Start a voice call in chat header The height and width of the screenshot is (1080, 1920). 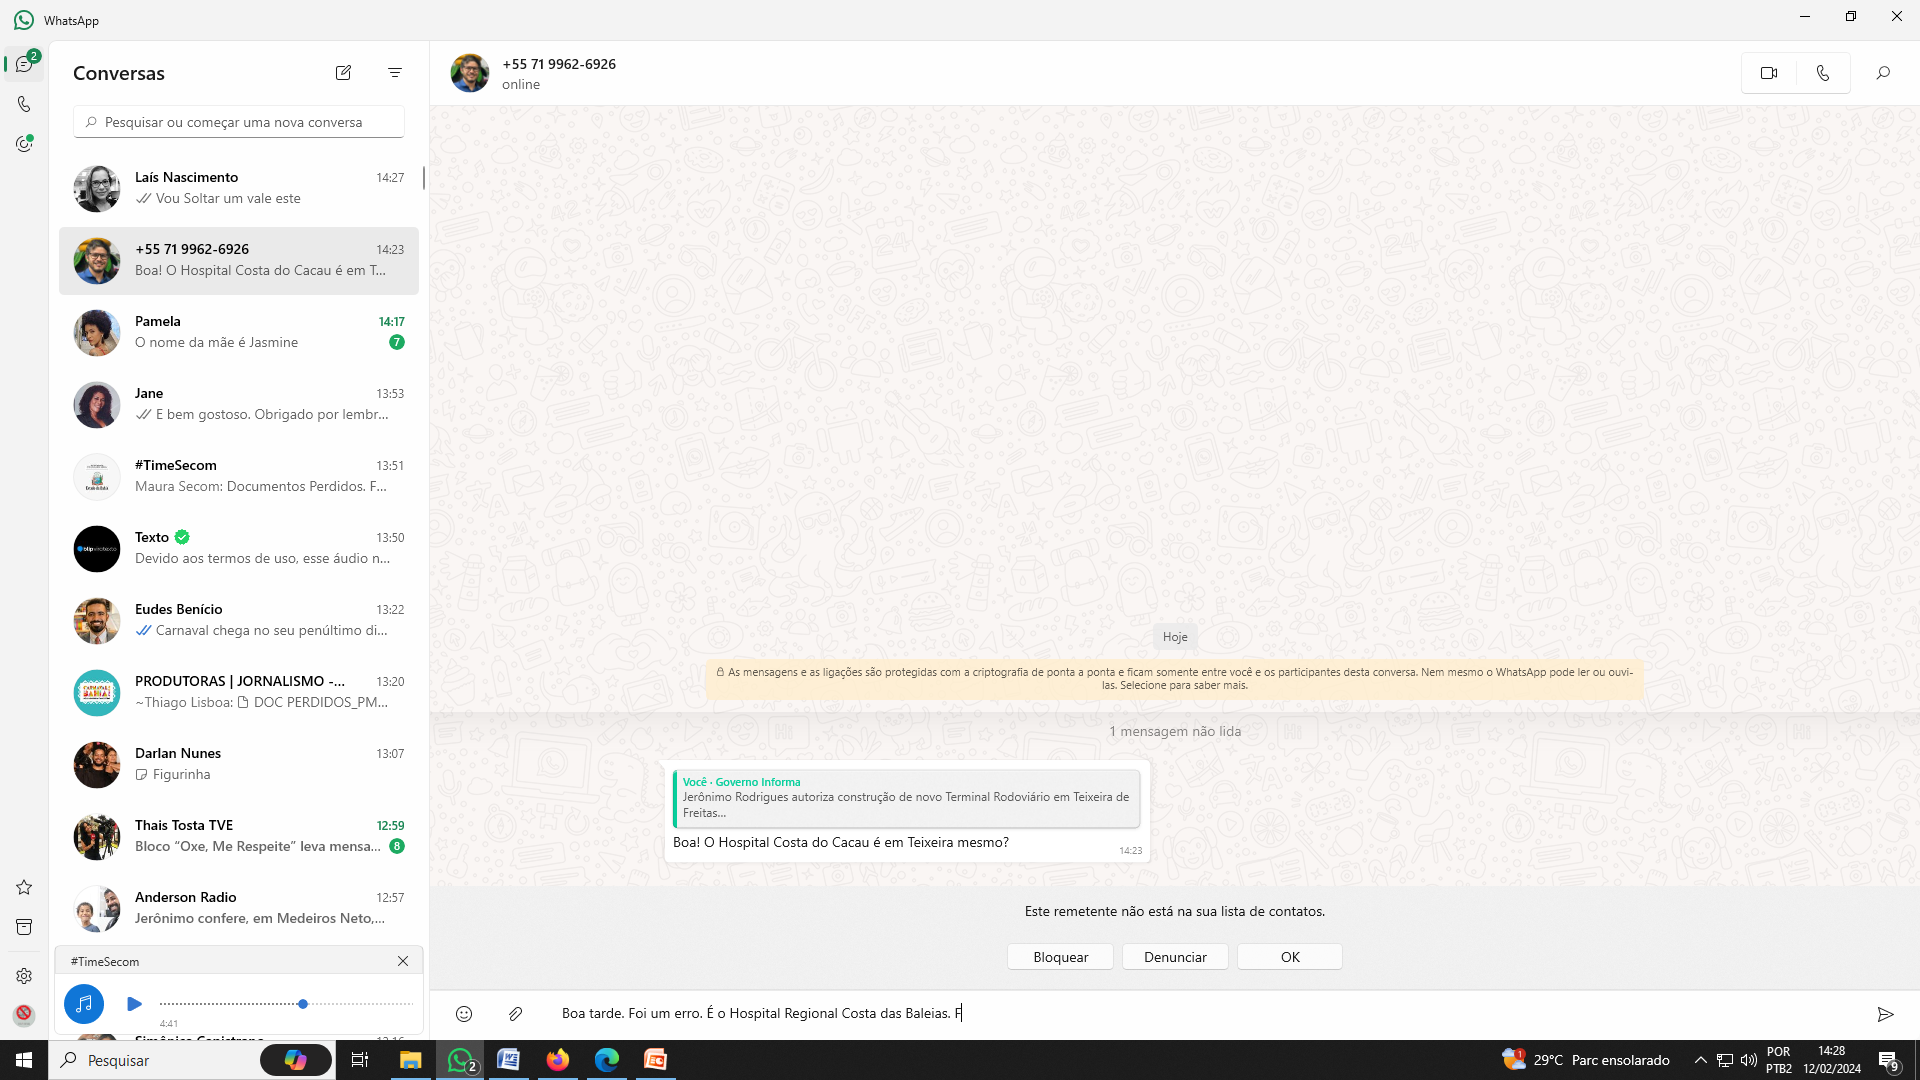[1822, 73]
